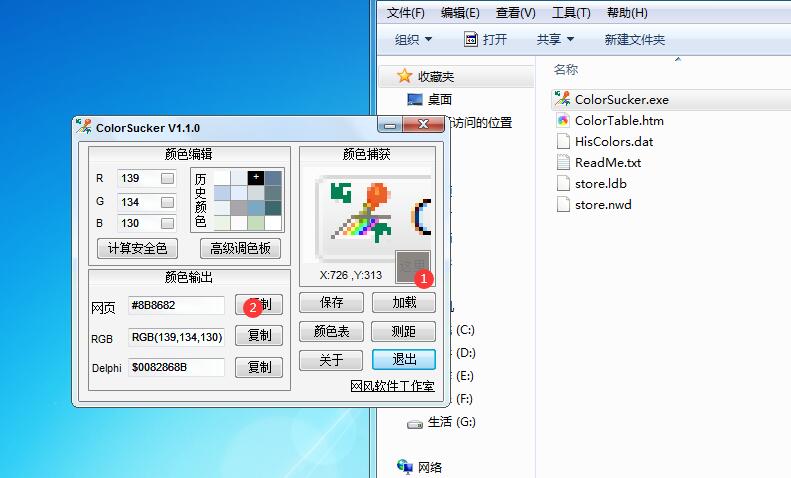Click the 关于 about button
Screen dimensions: 791x478
[331, 360]
